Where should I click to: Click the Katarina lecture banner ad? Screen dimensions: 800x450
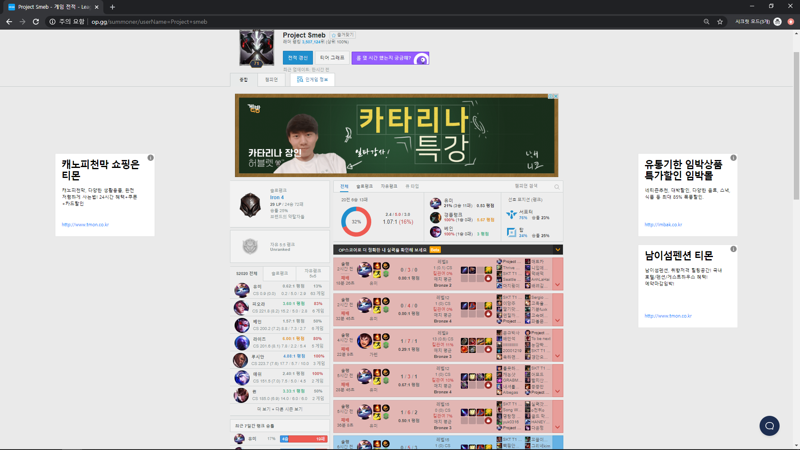396,135
